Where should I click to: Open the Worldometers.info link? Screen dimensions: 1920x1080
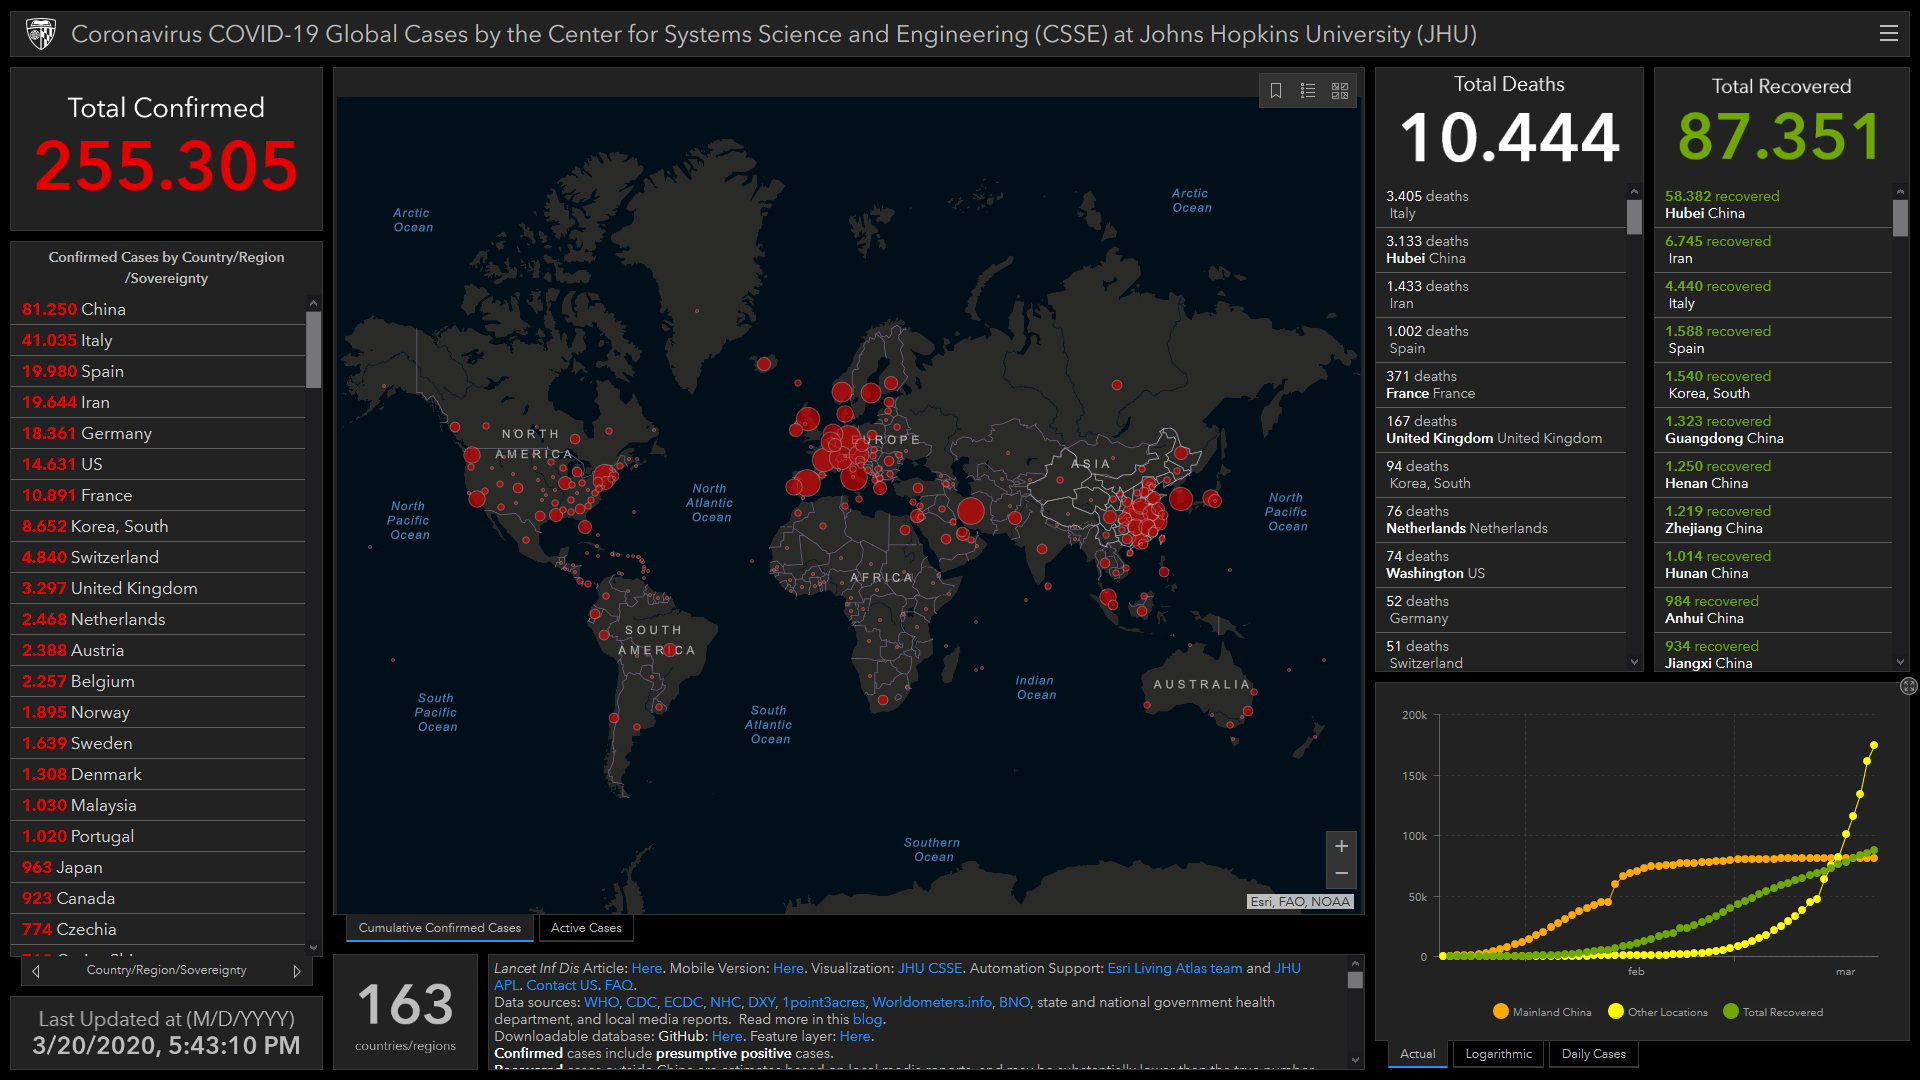pyautogui.click(x=931, y=1002)
